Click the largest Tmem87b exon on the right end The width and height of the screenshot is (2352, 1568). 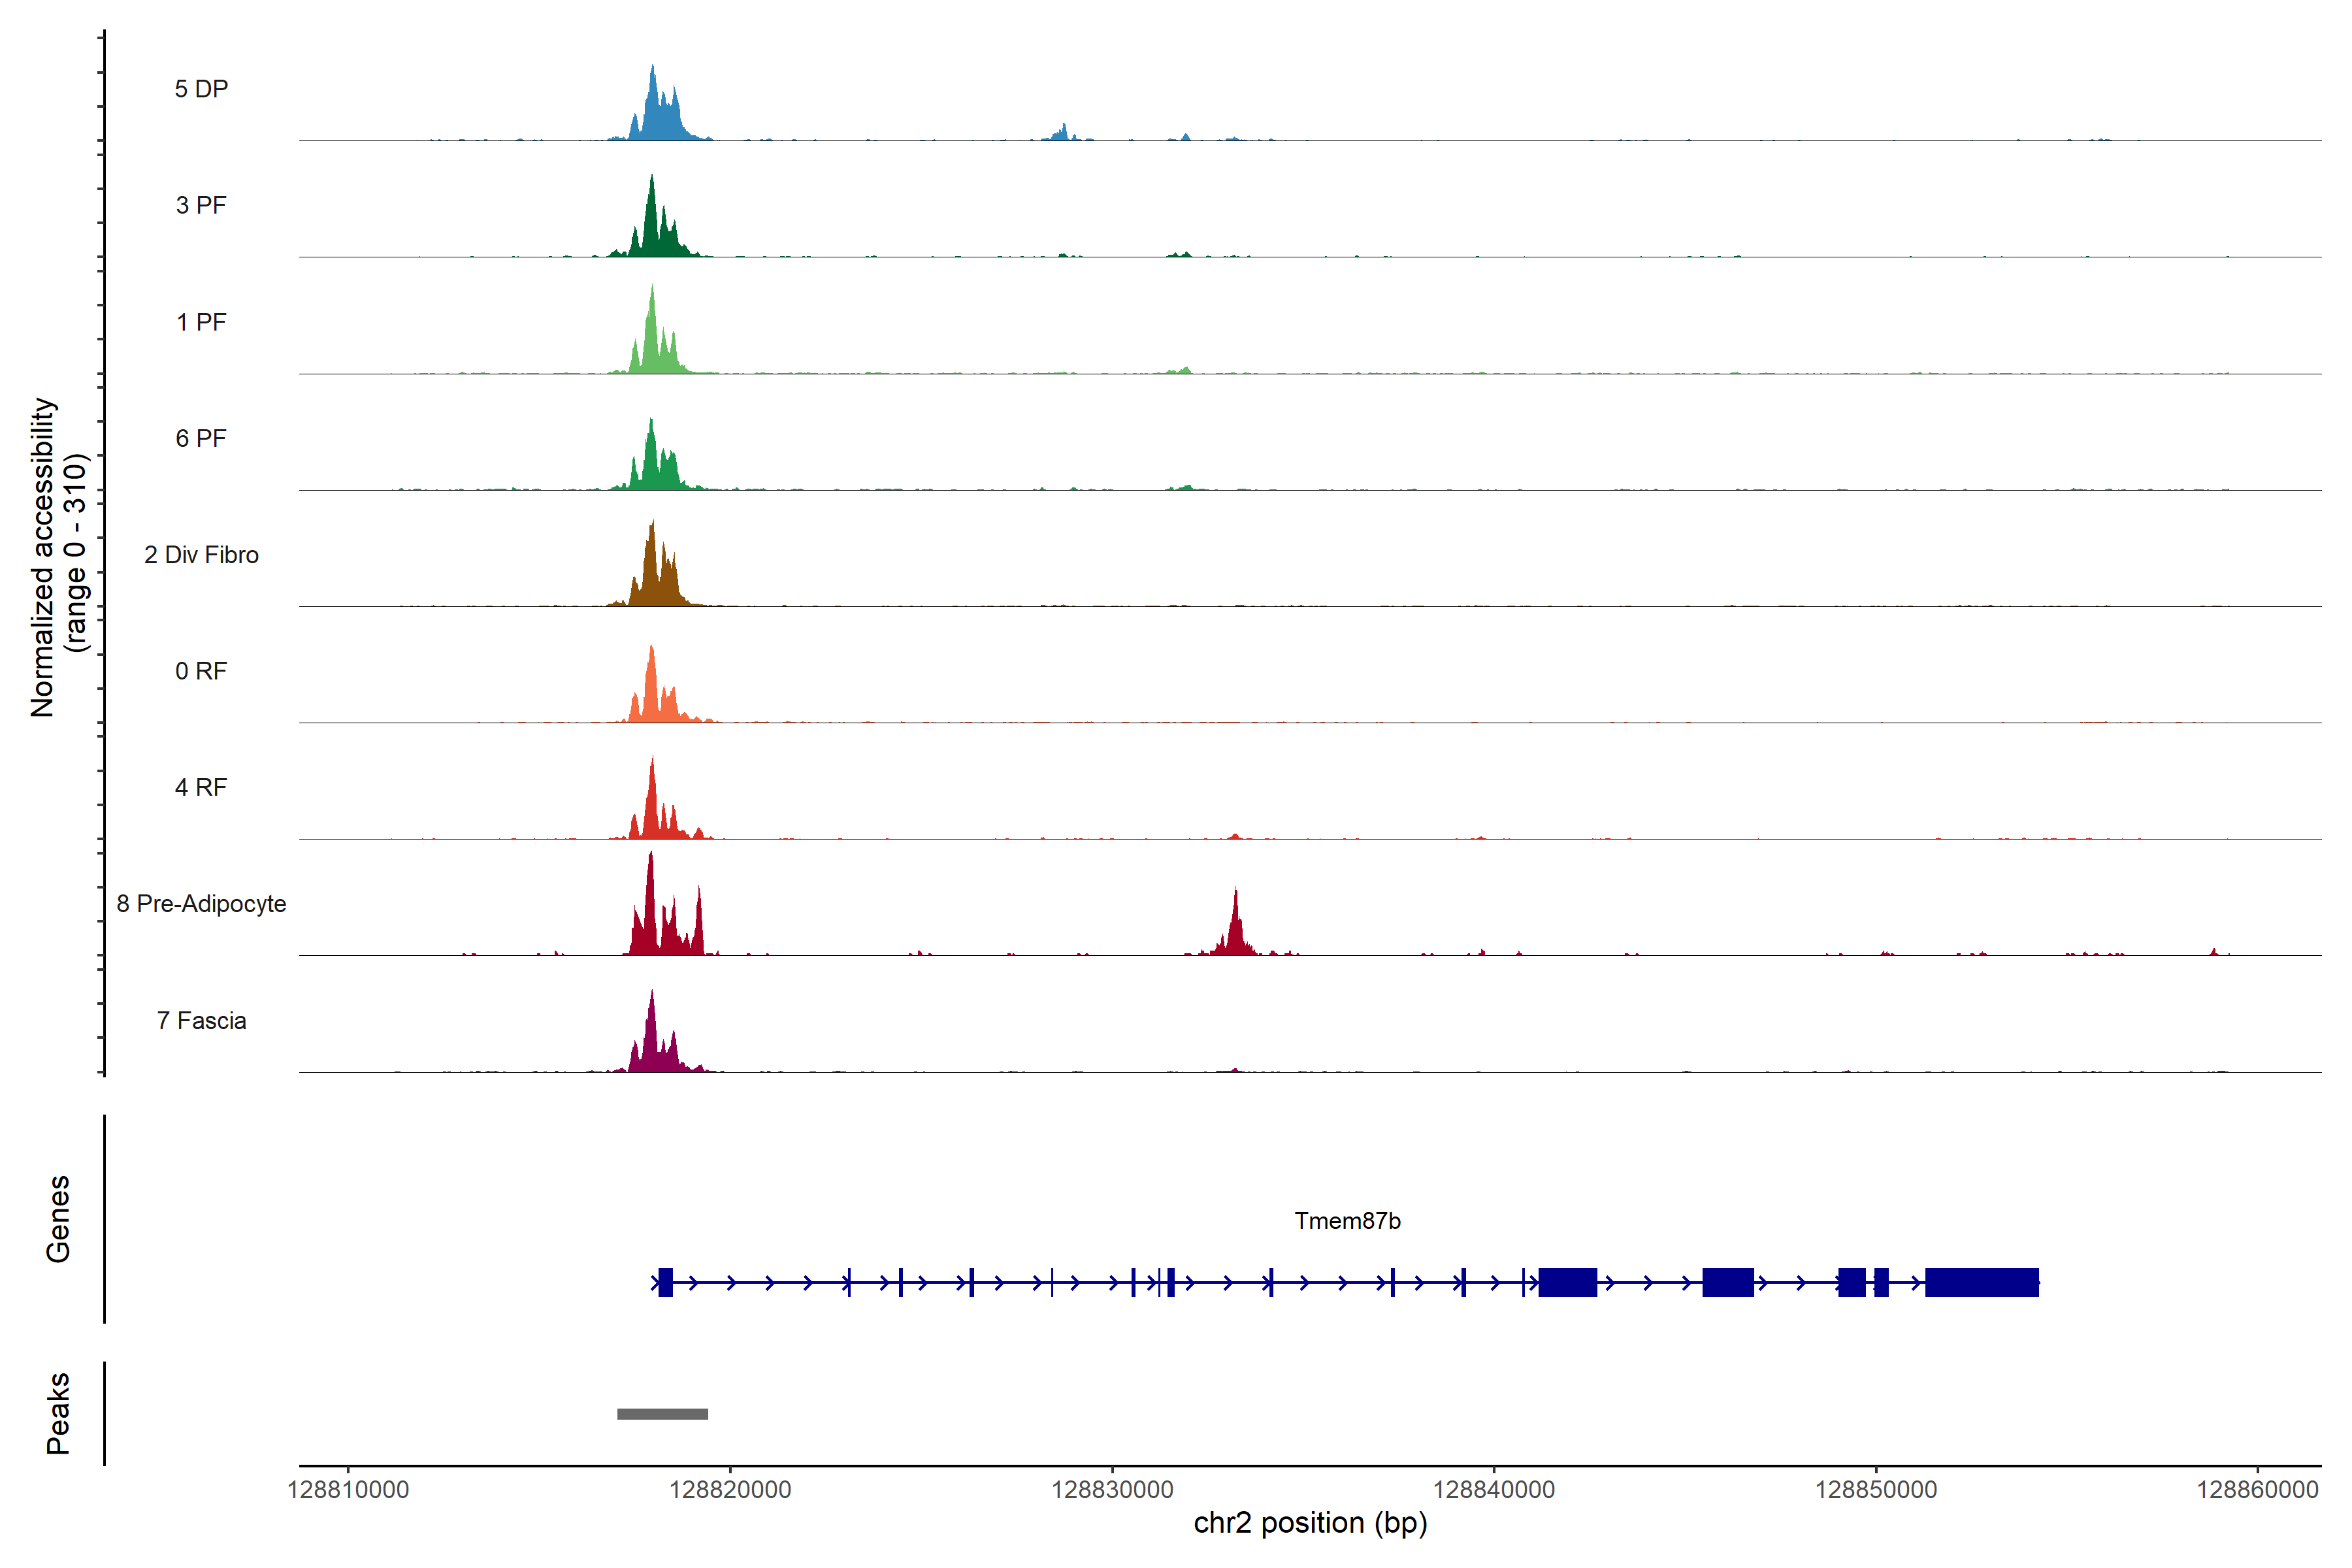pyautogui.click(x=1981, y=1282)
